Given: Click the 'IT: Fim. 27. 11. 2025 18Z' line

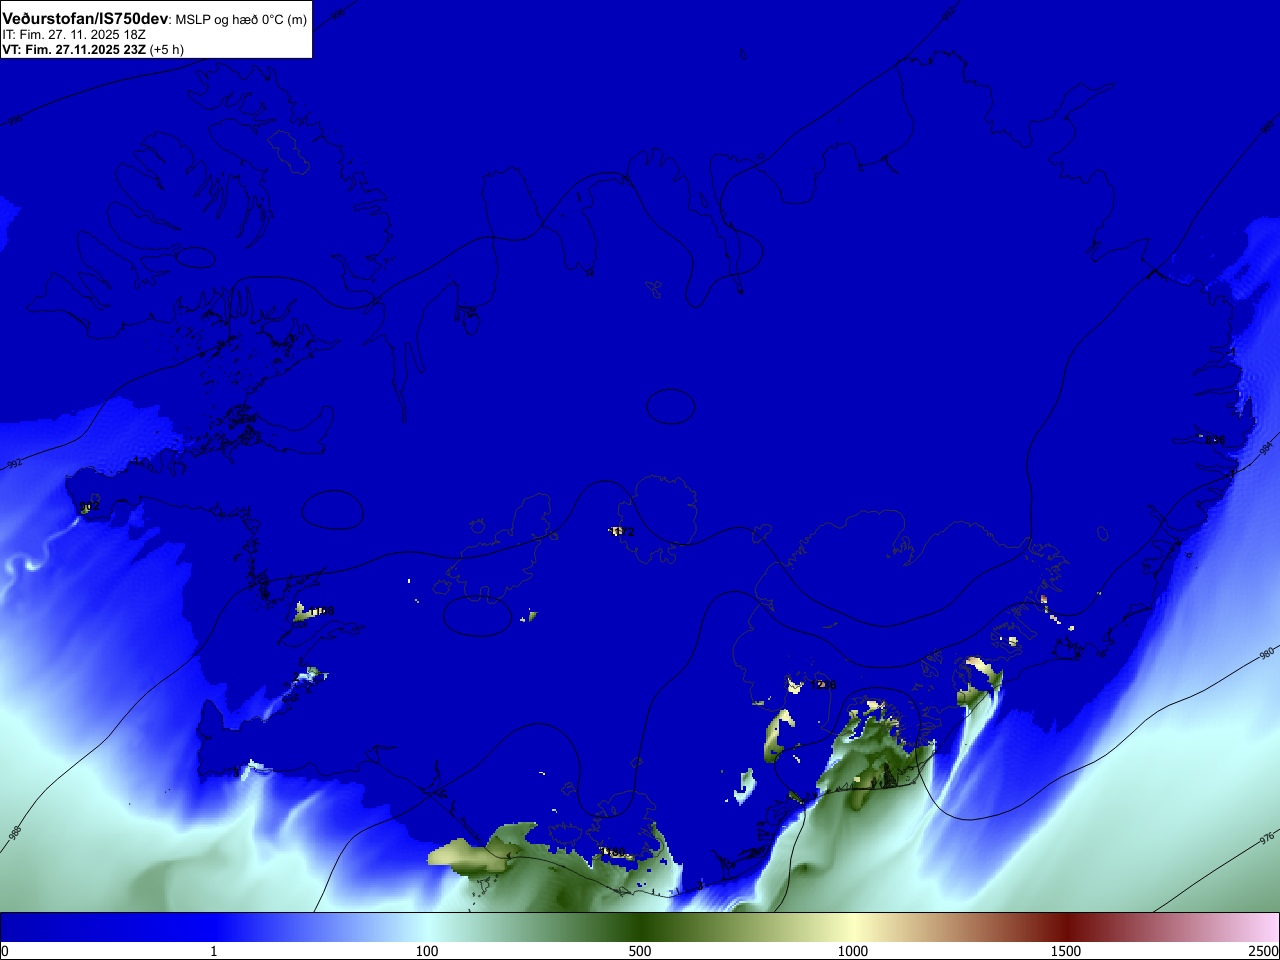Looking at the screenshot, I should coord(74,34).
